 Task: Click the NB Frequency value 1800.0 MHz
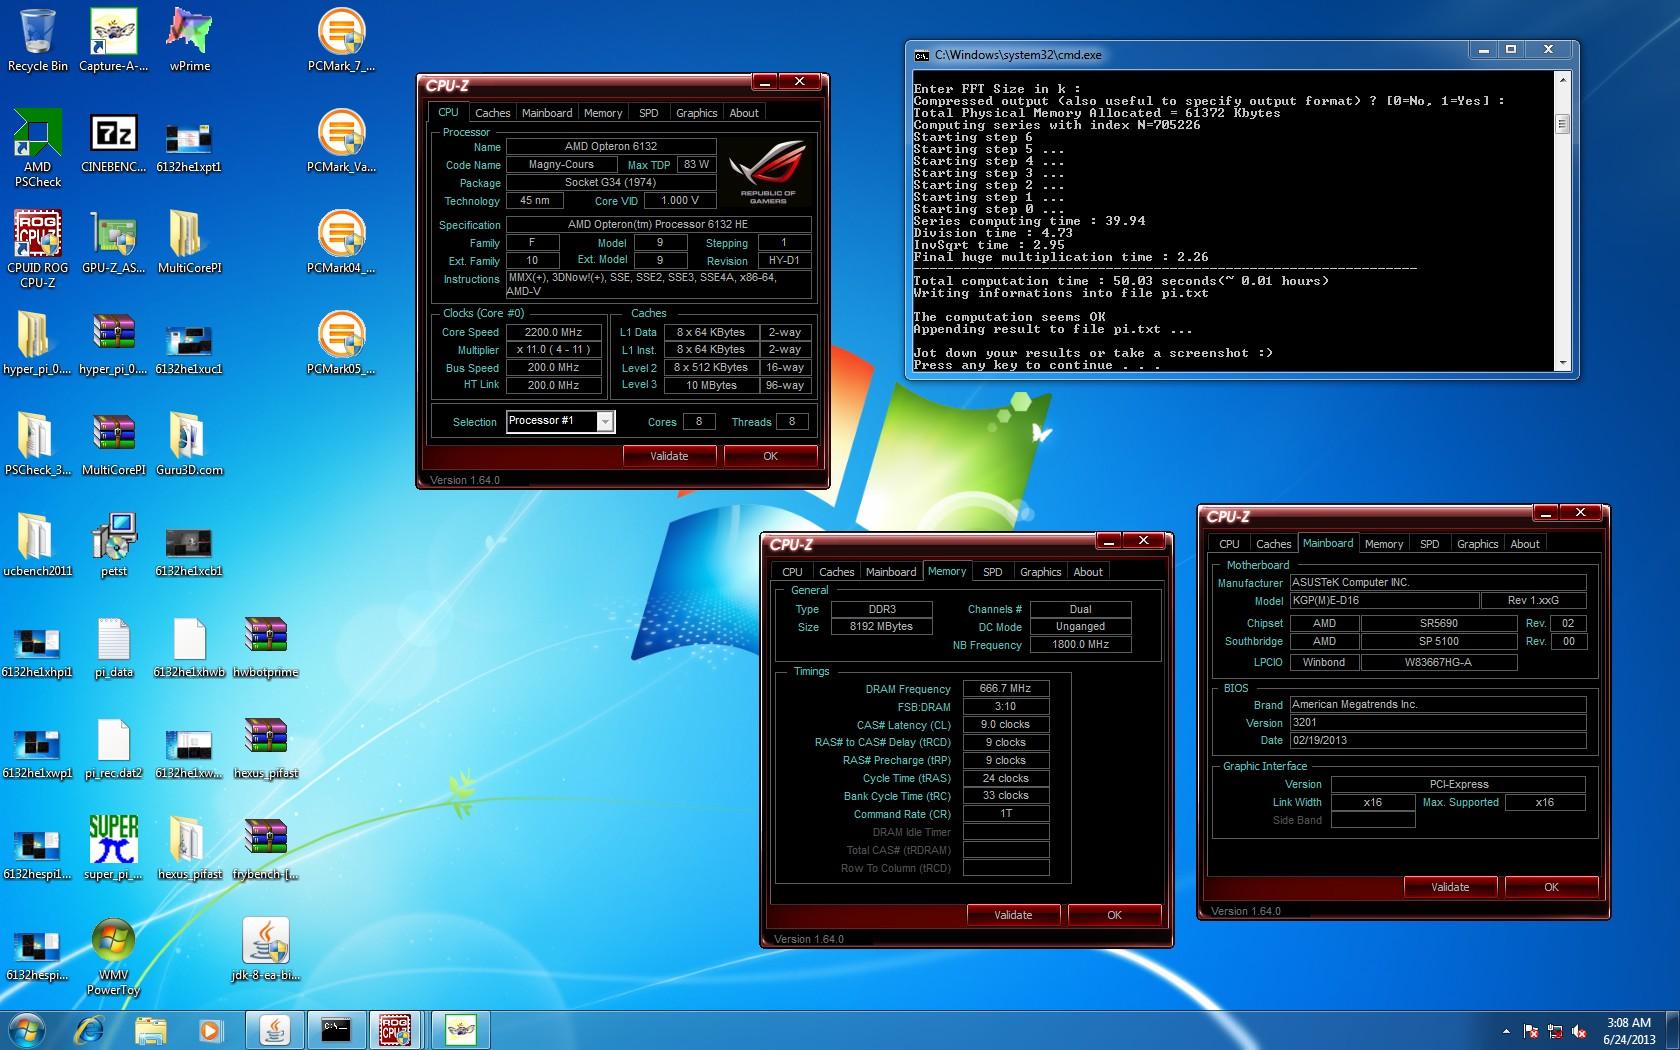point(1080,644)
